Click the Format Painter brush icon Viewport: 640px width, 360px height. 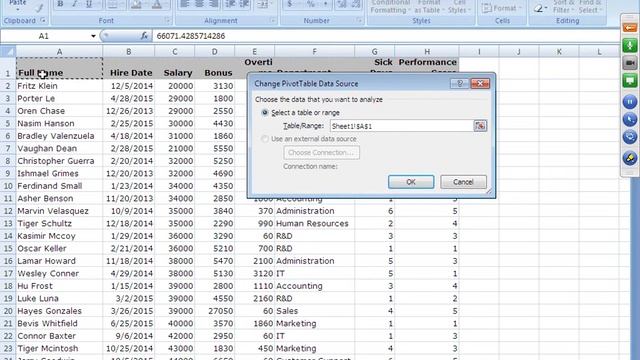click(40, 7)
